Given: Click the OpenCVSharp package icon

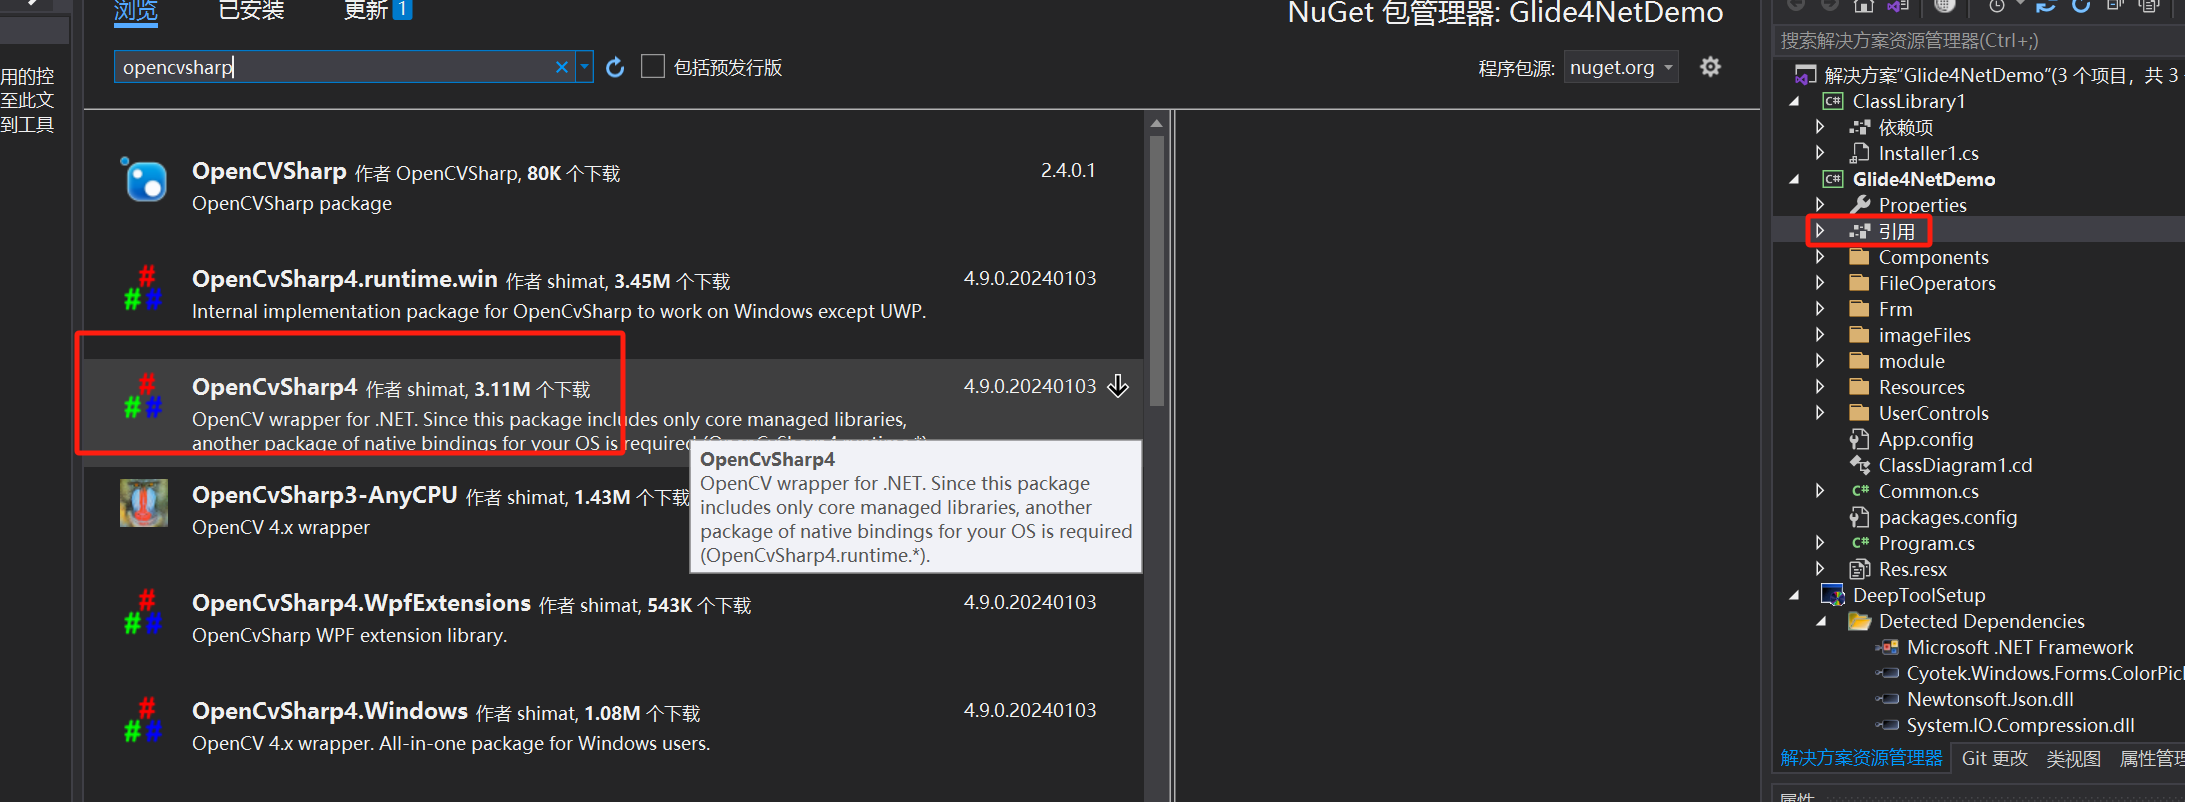Looking at the screenshot, I should [x=144, y=180].
